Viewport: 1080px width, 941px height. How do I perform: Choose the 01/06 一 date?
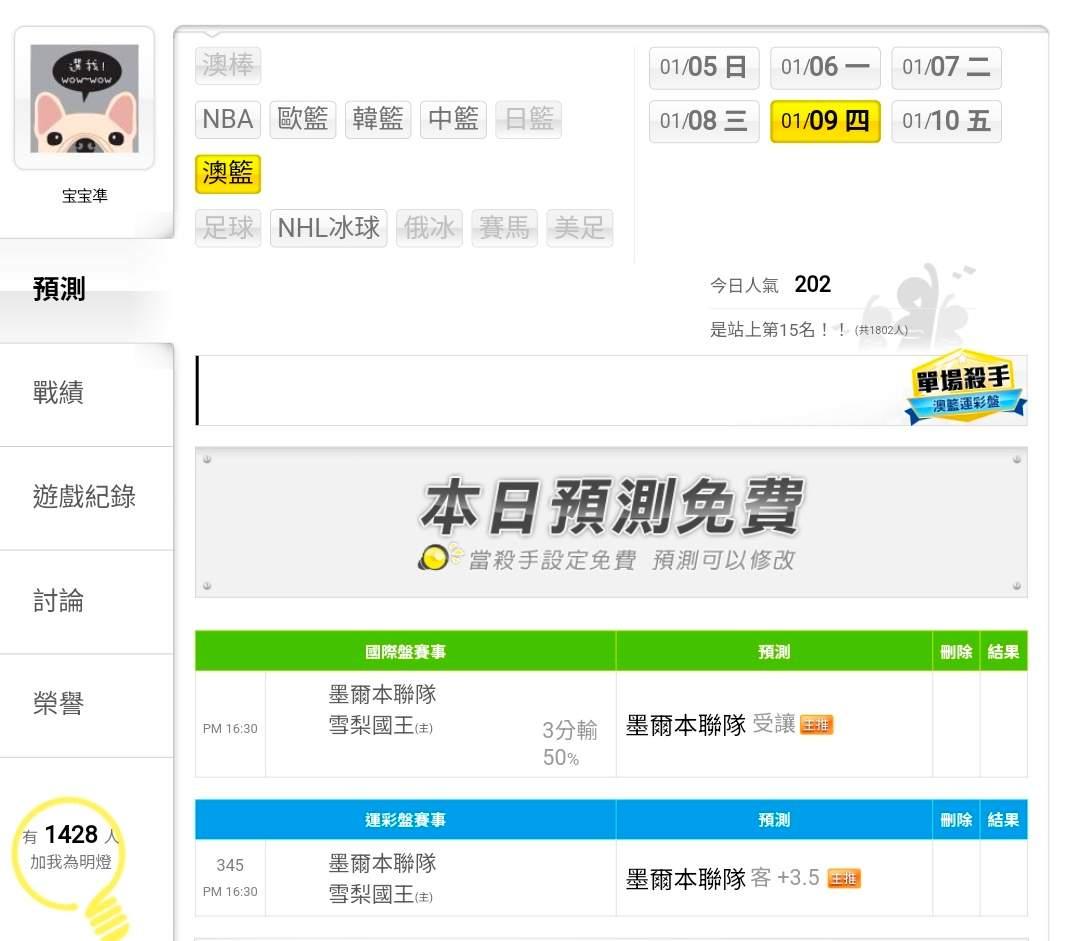click(825, 68)
